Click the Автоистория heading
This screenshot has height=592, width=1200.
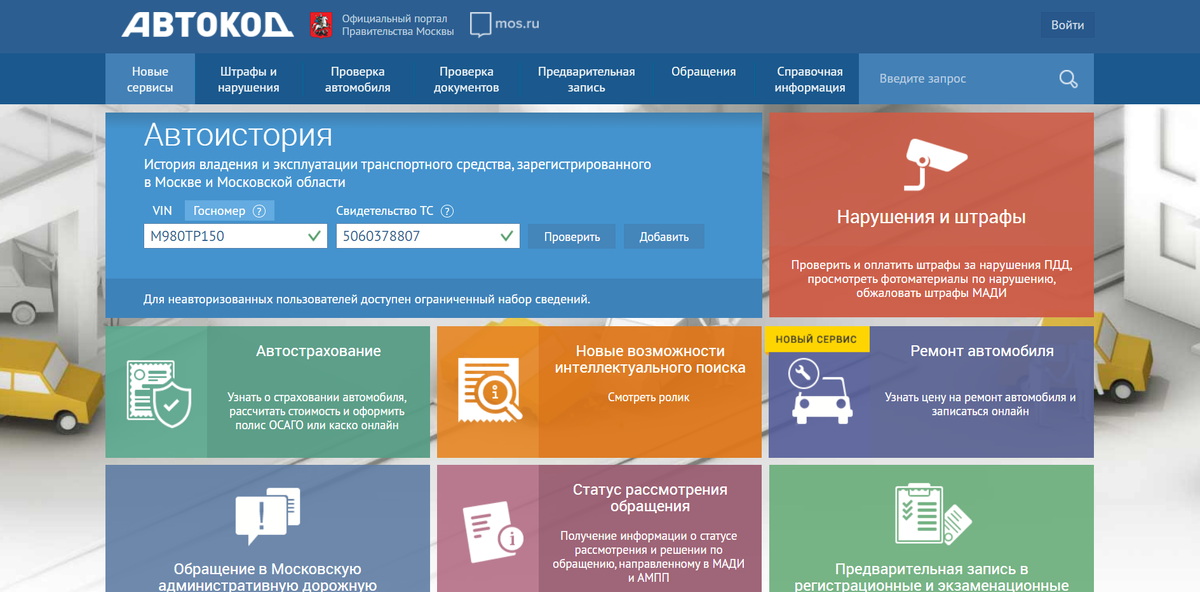[x=238, y=135]
